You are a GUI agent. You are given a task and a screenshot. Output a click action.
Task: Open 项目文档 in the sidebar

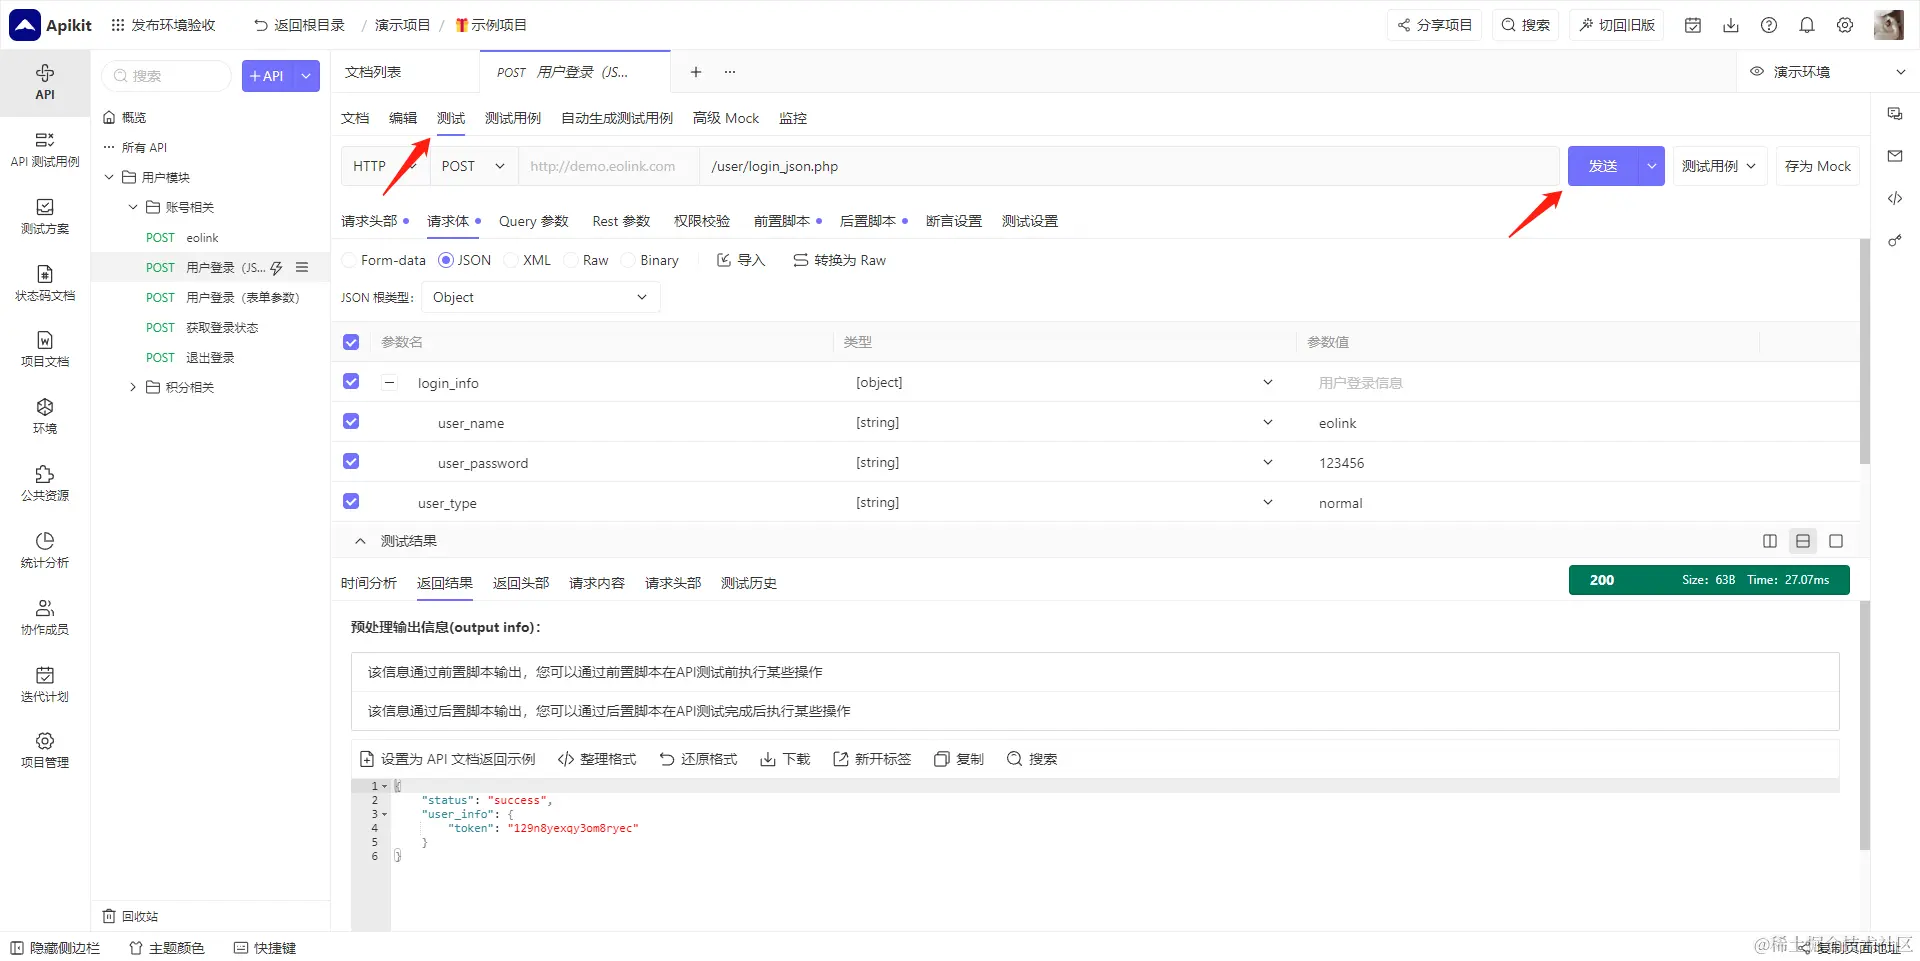click(x=45, y=350)
